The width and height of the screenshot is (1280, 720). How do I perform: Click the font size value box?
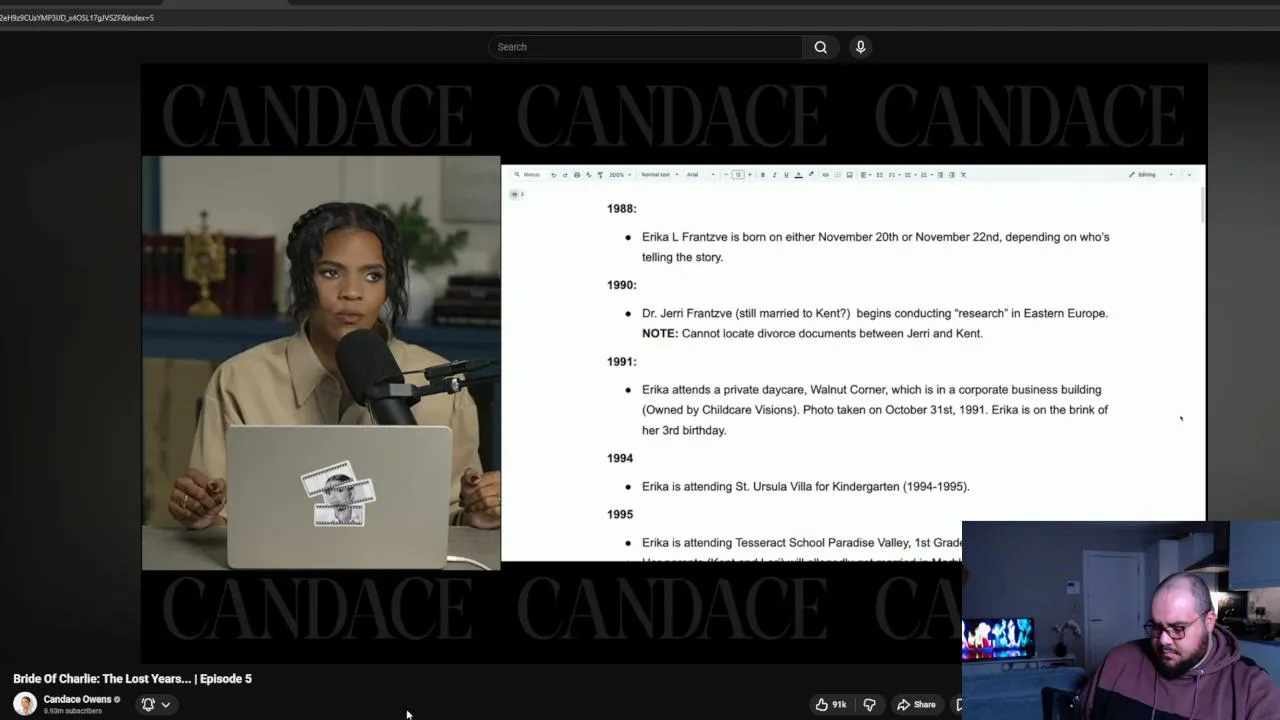click(738, 175)
